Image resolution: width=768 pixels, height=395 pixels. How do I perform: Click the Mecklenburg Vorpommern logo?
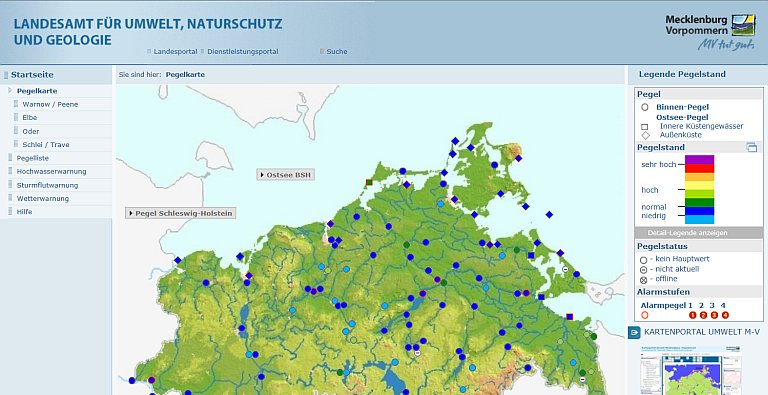point(710,31)
